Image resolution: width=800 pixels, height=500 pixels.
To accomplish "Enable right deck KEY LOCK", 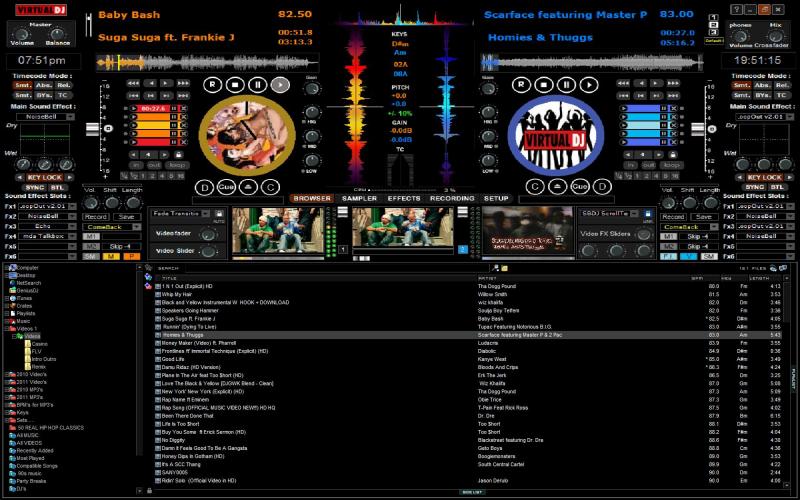I will 764,178.
